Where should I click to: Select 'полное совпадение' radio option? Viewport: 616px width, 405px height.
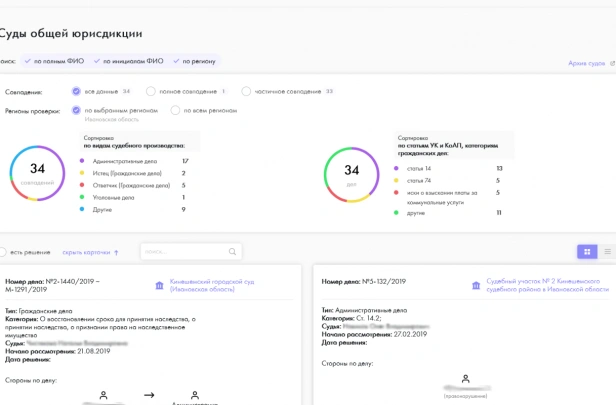point(150,92)
